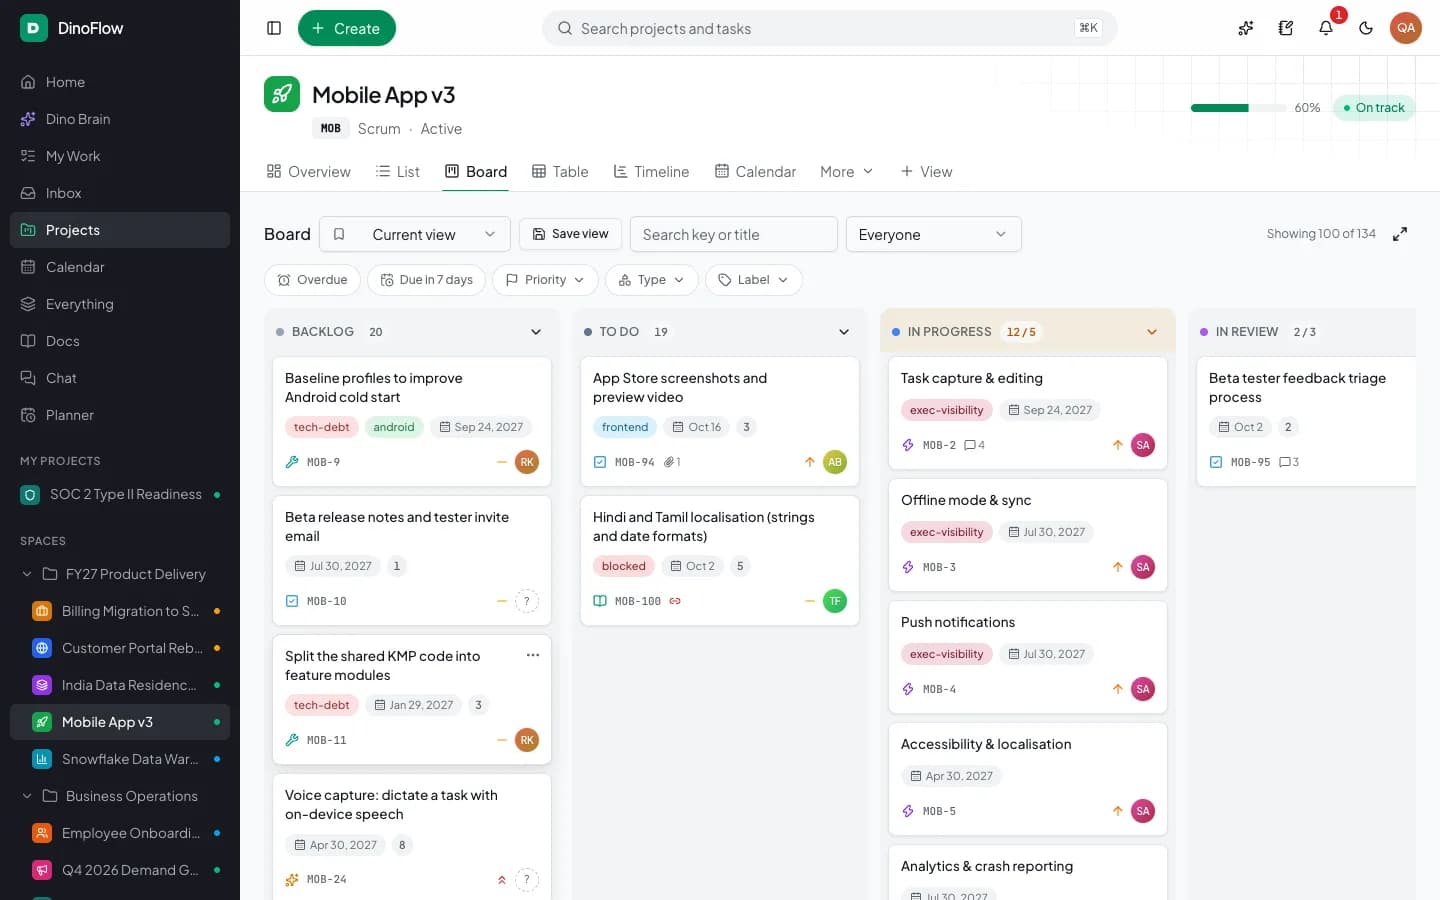Toggle the sidebar collapse icon

274,28
